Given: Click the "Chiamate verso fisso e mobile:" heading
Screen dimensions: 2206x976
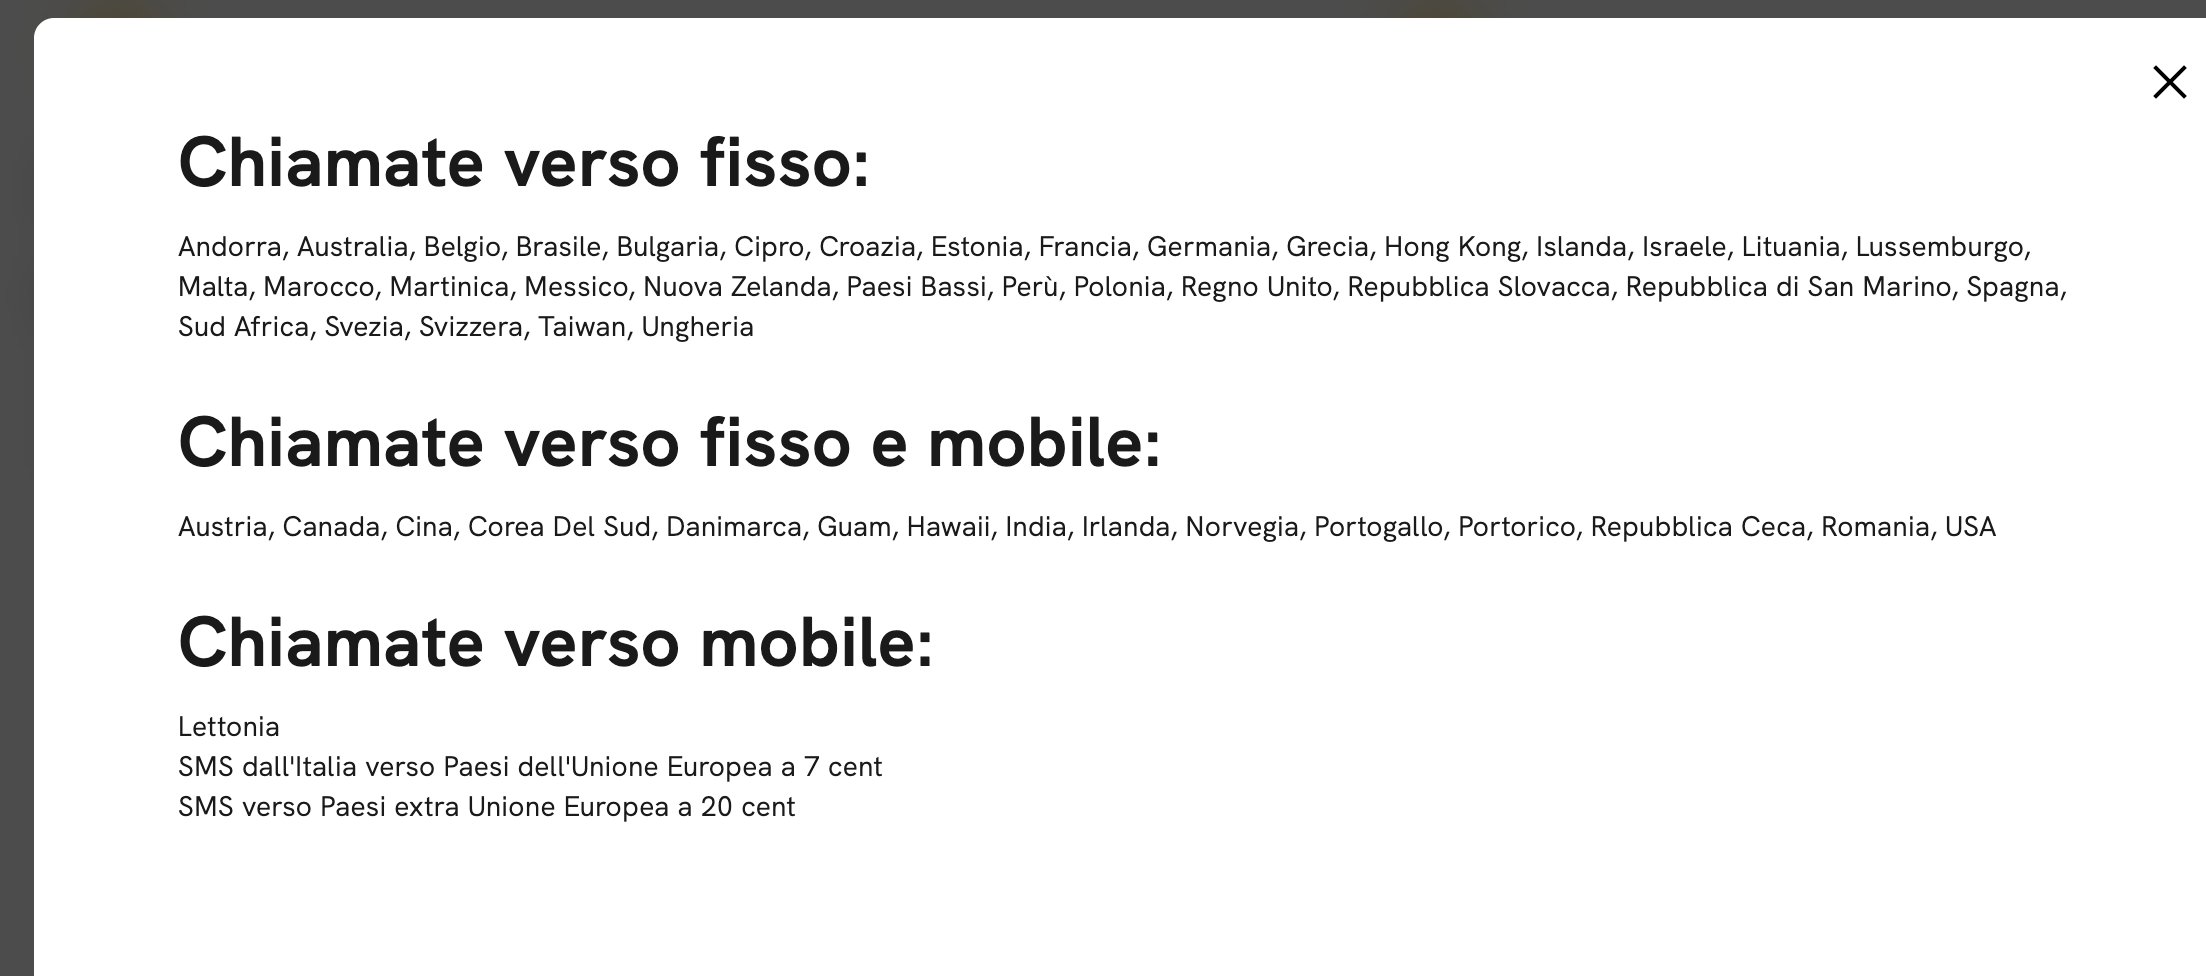Looking at the screenshot, I should tap(670, 443).
